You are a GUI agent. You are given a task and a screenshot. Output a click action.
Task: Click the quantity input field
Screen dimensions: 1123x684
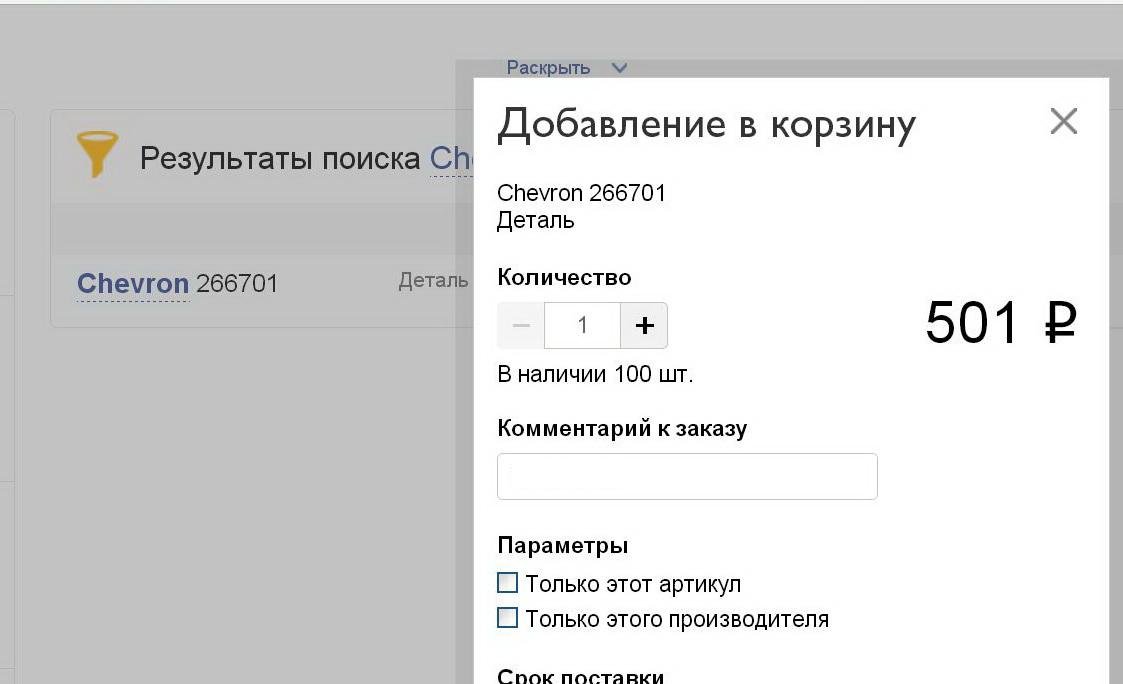tap(582, 325)
